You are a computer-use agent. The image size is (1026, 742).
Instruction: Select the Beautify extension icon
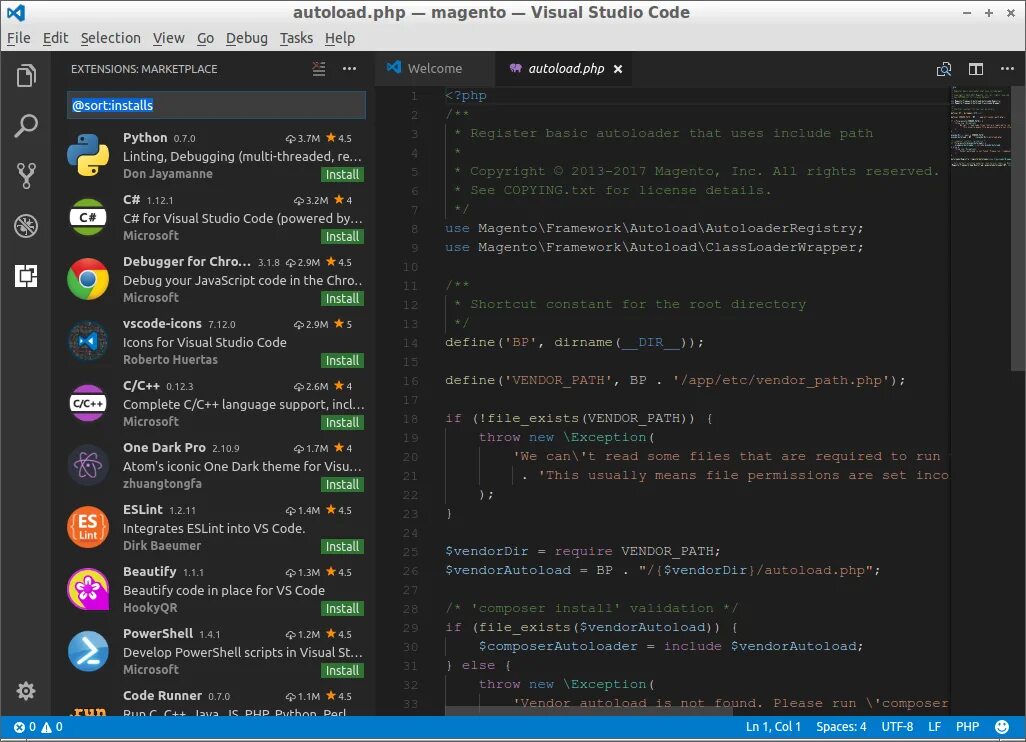click(88, 589)
